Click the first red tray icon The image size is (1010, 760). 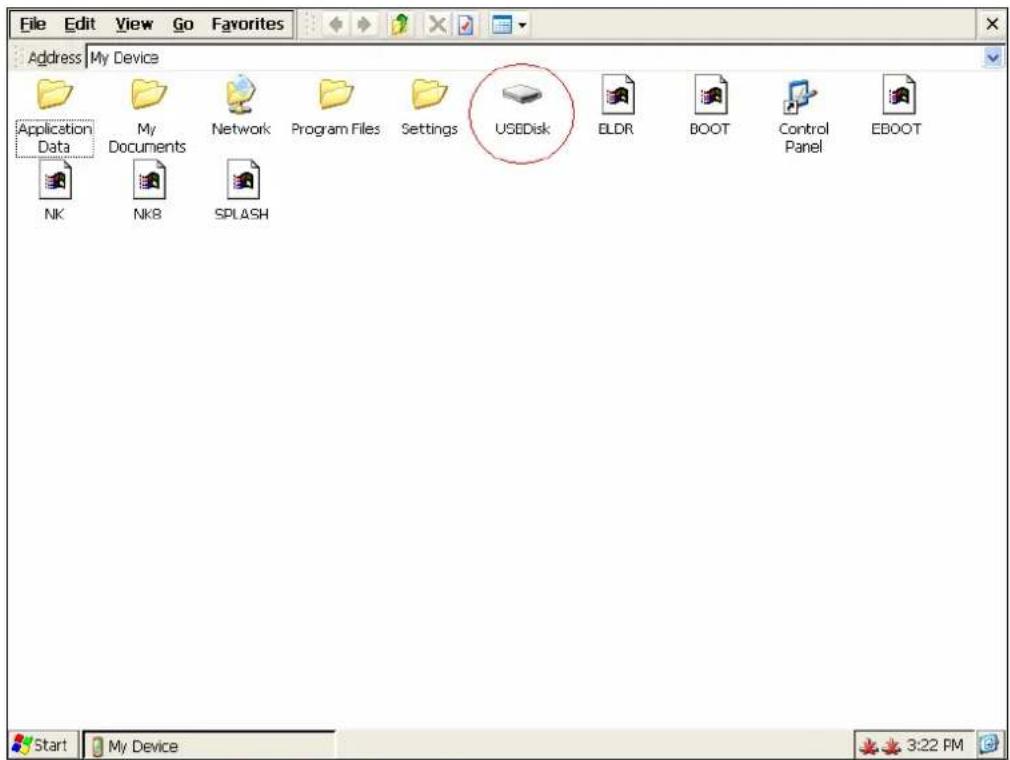pyautogui.click(x=870, y=746)
